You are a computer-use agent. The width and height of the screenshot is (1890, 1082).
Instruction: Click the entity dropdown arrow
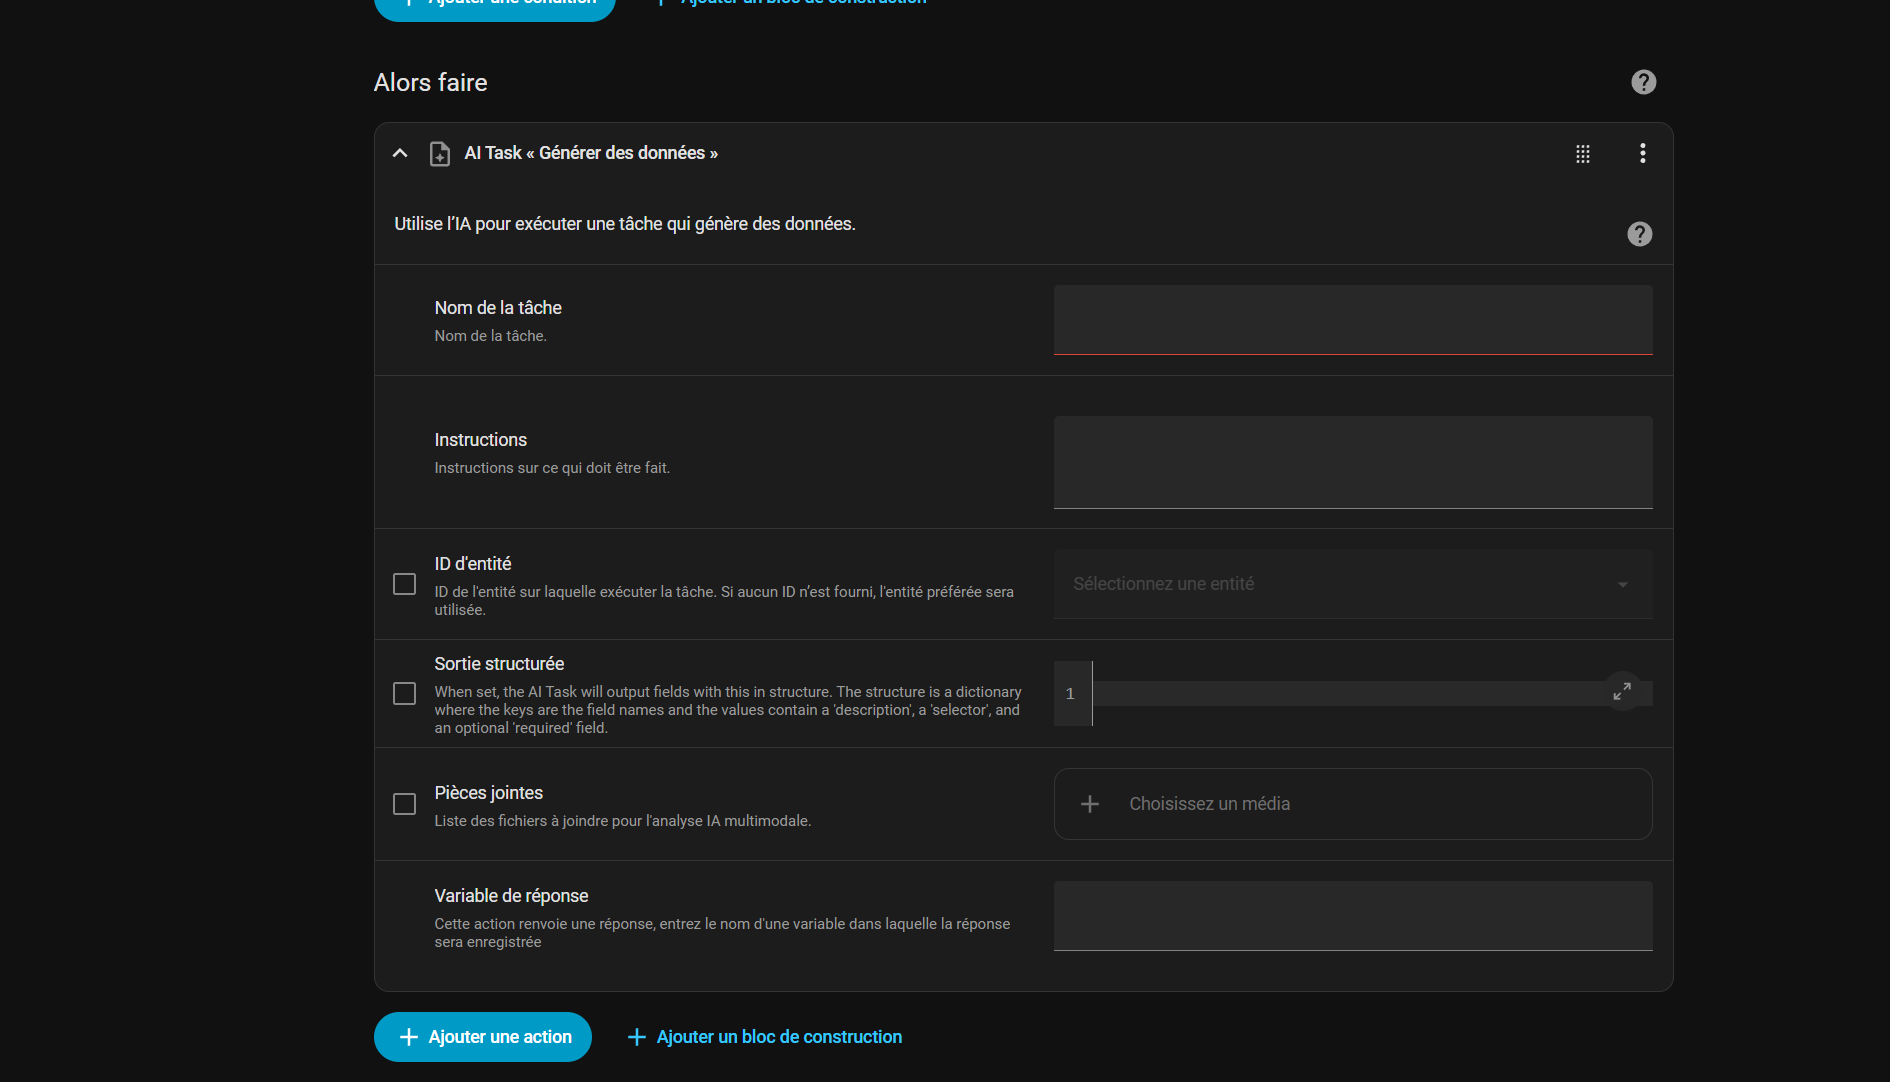[1622, 585]
